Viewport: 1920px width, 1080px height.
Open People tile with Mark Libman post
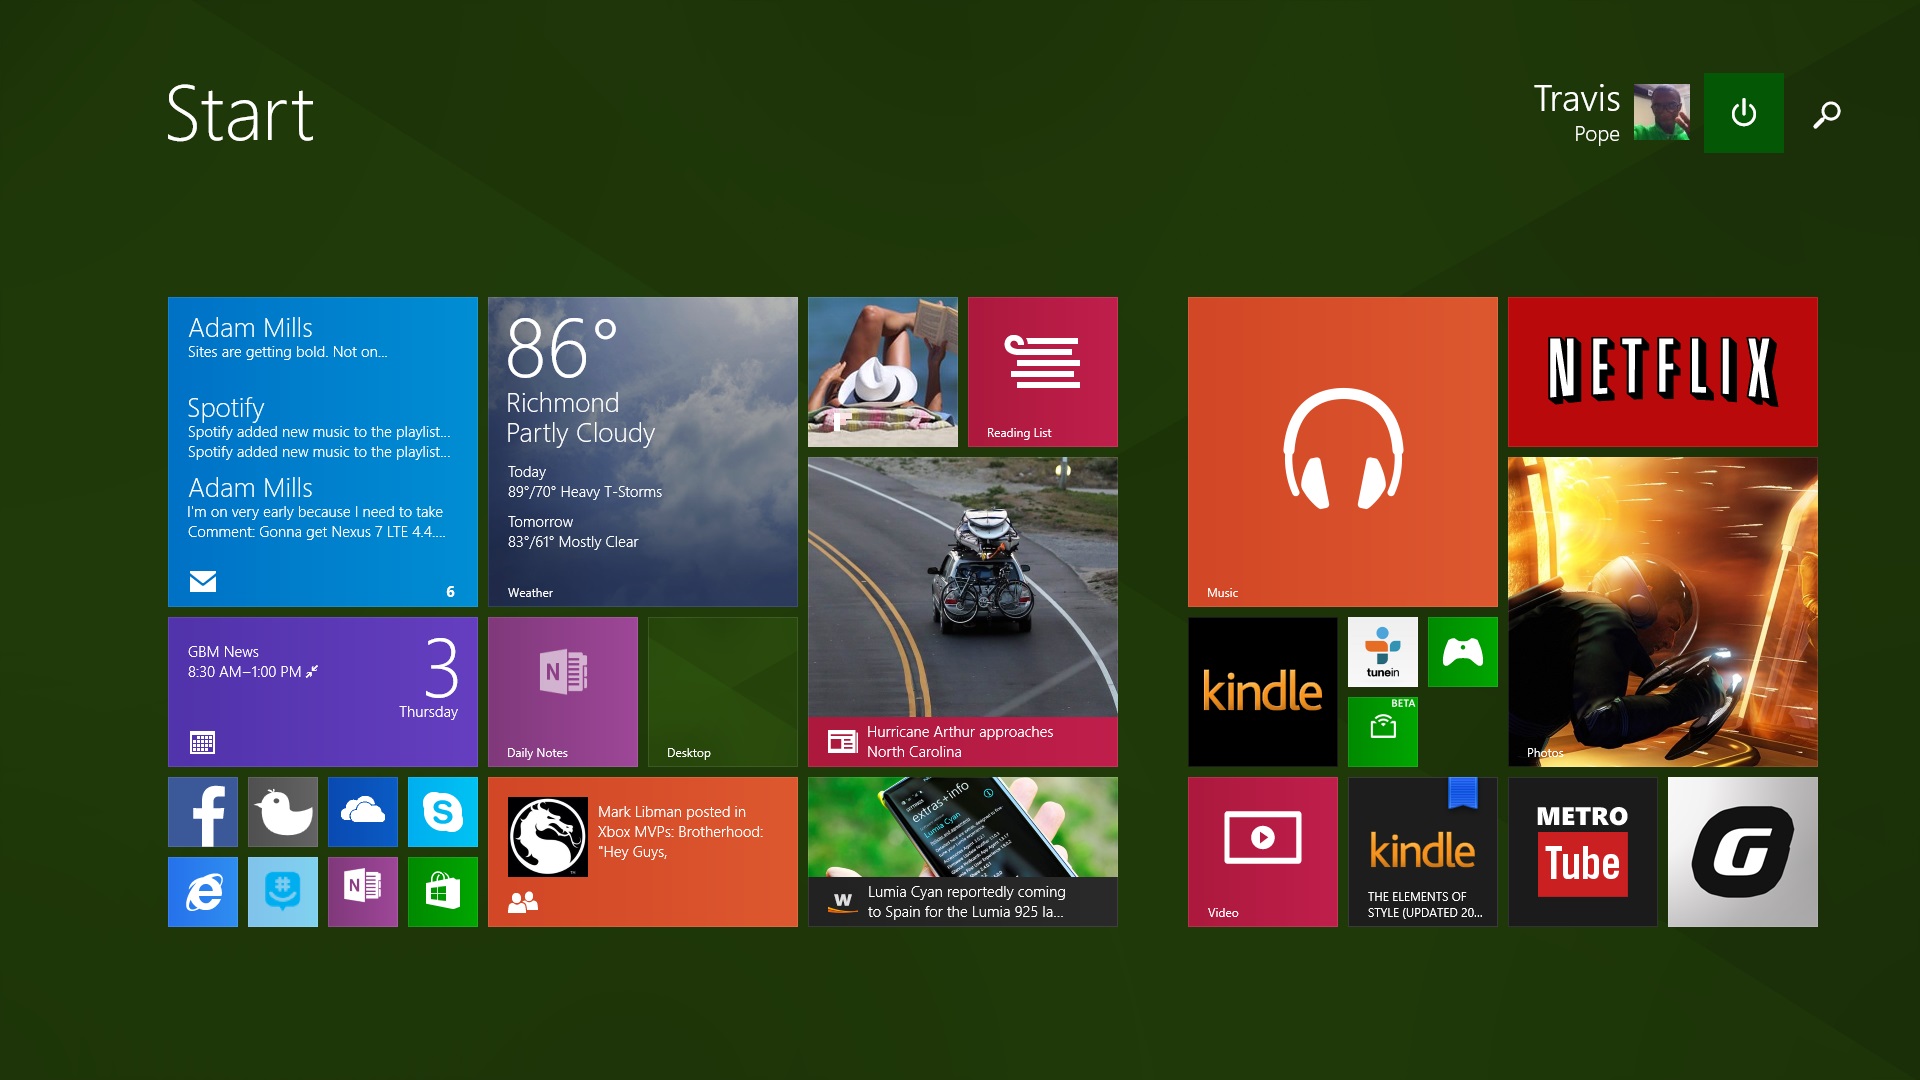pyautogui.click(x=643, y=852)
